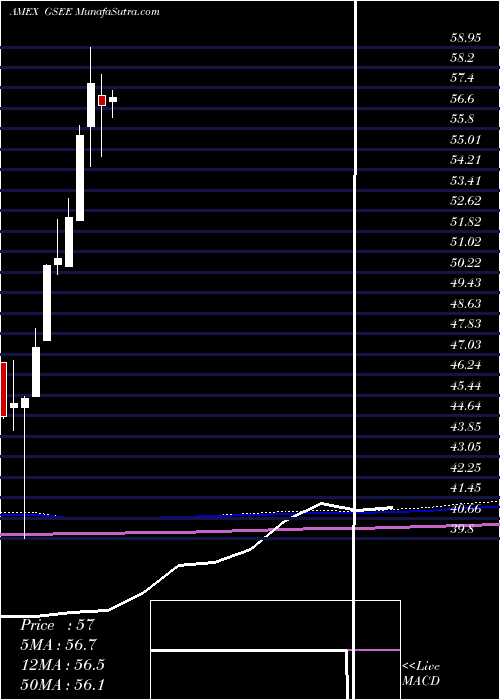Viewport: 500px width, 700px height.
Task: Click the 58.2 price axis label
Action: pos(462,58)
